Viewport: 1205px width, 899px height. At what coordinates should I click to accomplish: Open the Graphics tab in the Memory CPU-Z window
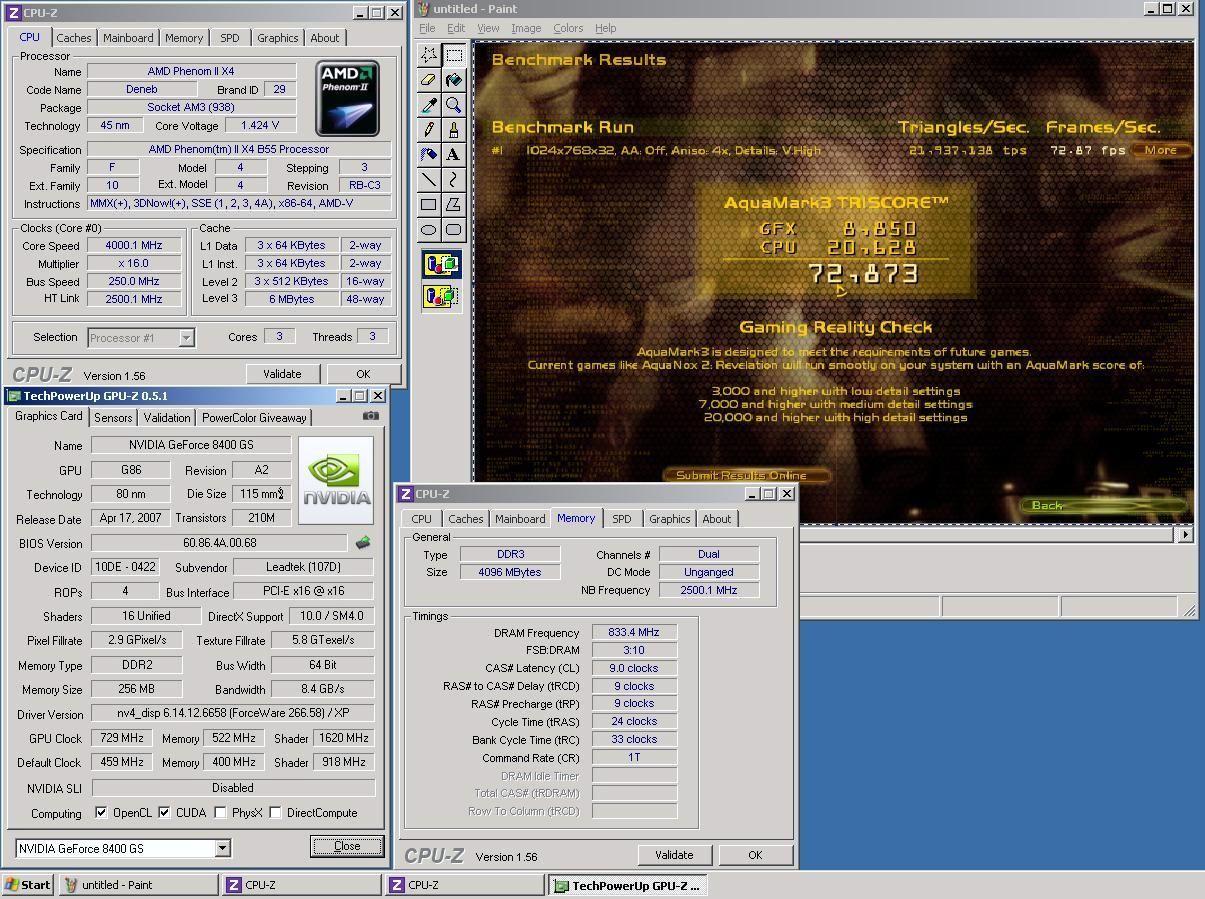[669, 519]
